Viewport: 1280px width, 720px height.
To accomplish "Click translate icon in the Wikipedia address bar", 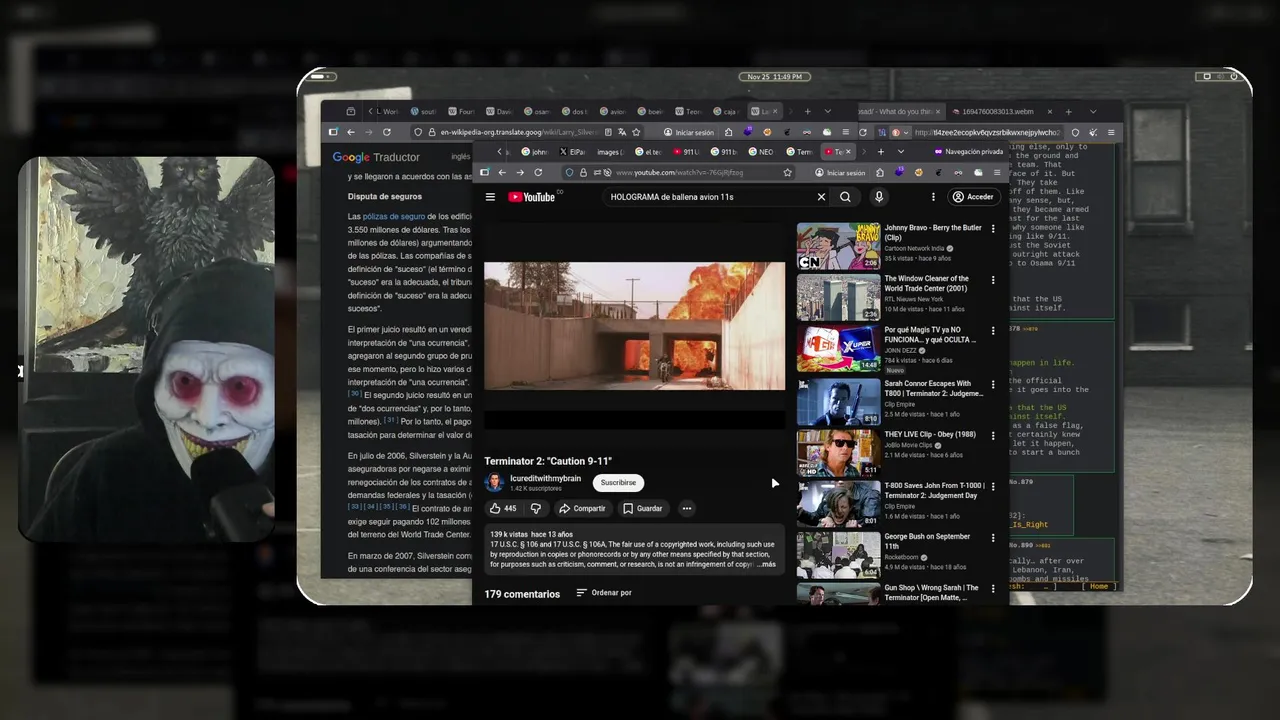I will coord(622,132).
